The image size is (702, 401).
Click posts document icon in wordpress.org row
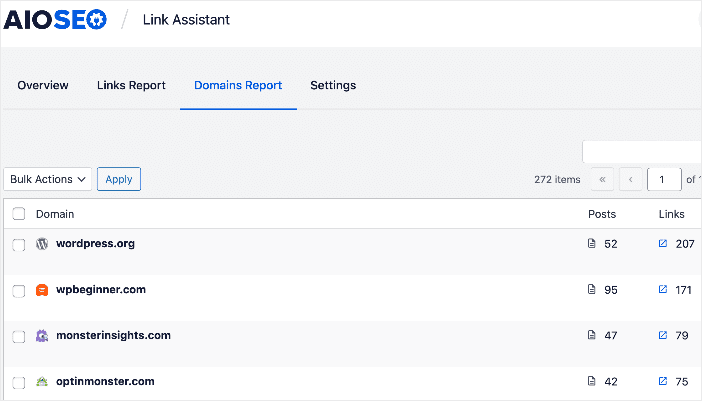click(x=591, y=243)
